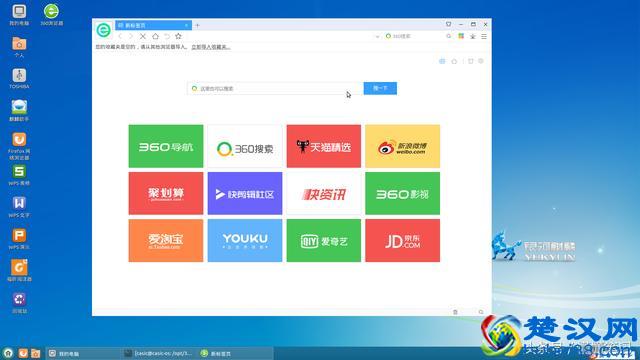640x360 pixels.
Task: Open the 360影视 video tile
Action: [402, 193]
